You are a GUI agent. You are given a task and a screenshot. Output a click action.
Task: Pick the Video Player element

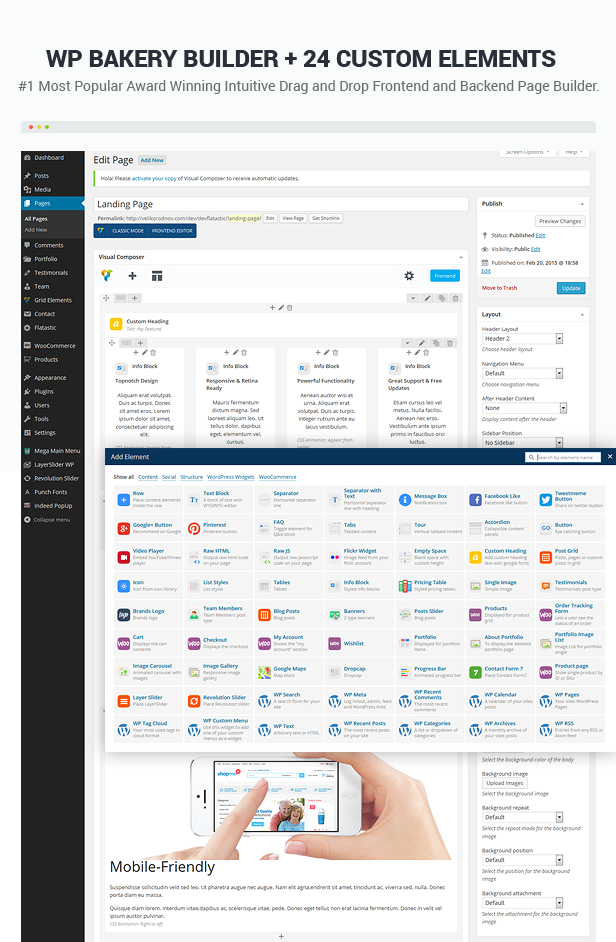click(x=124, y=554)
